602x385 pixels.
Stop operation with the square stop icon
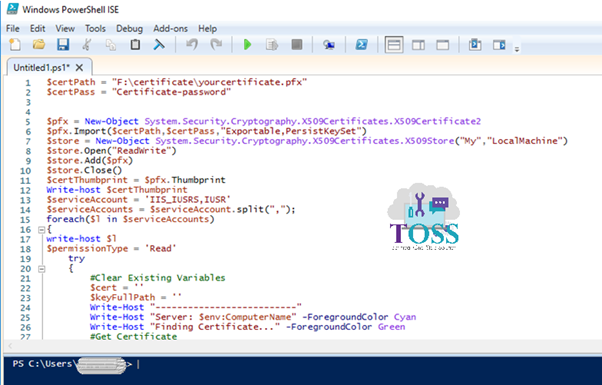coord(297,45)
